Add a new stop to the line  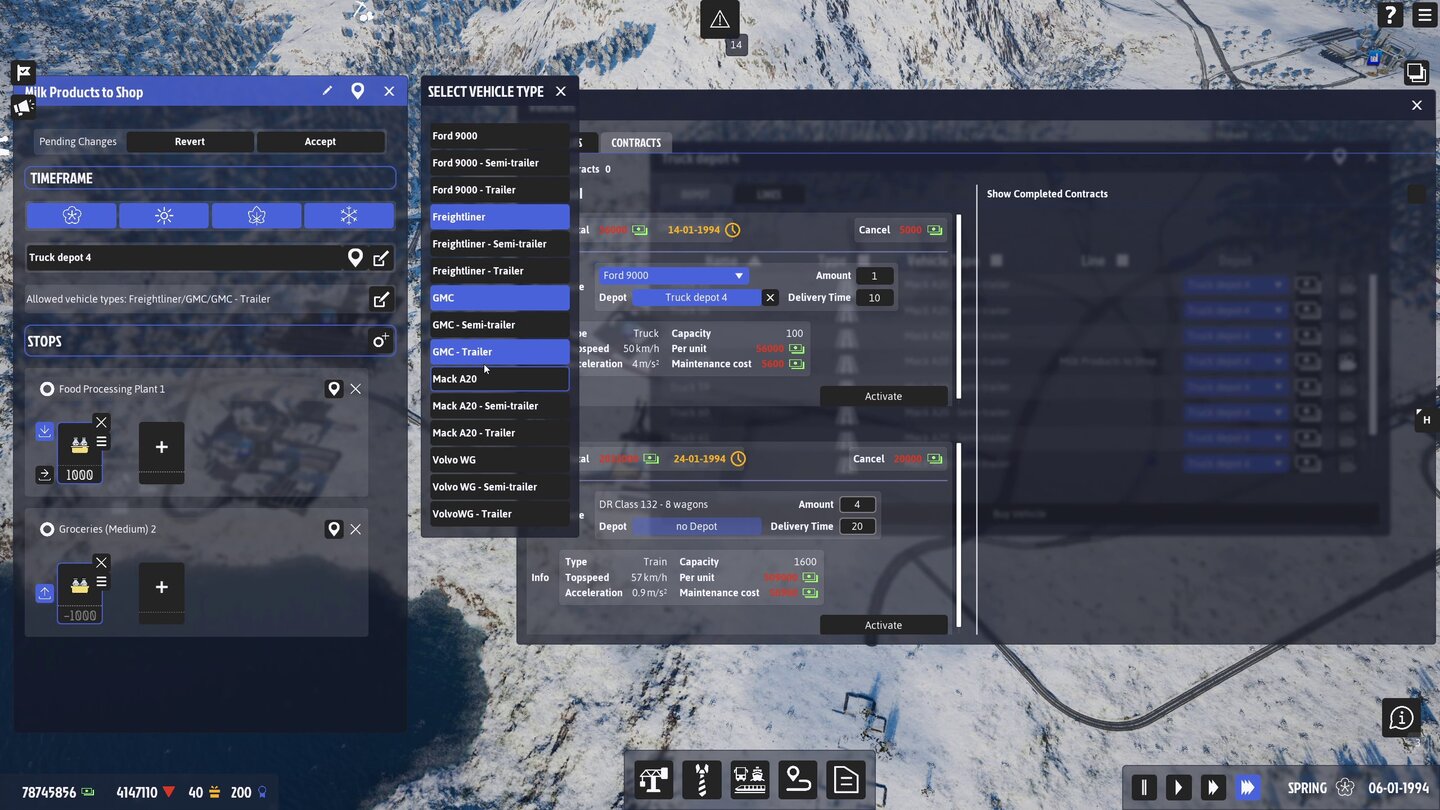coord(381,341)
